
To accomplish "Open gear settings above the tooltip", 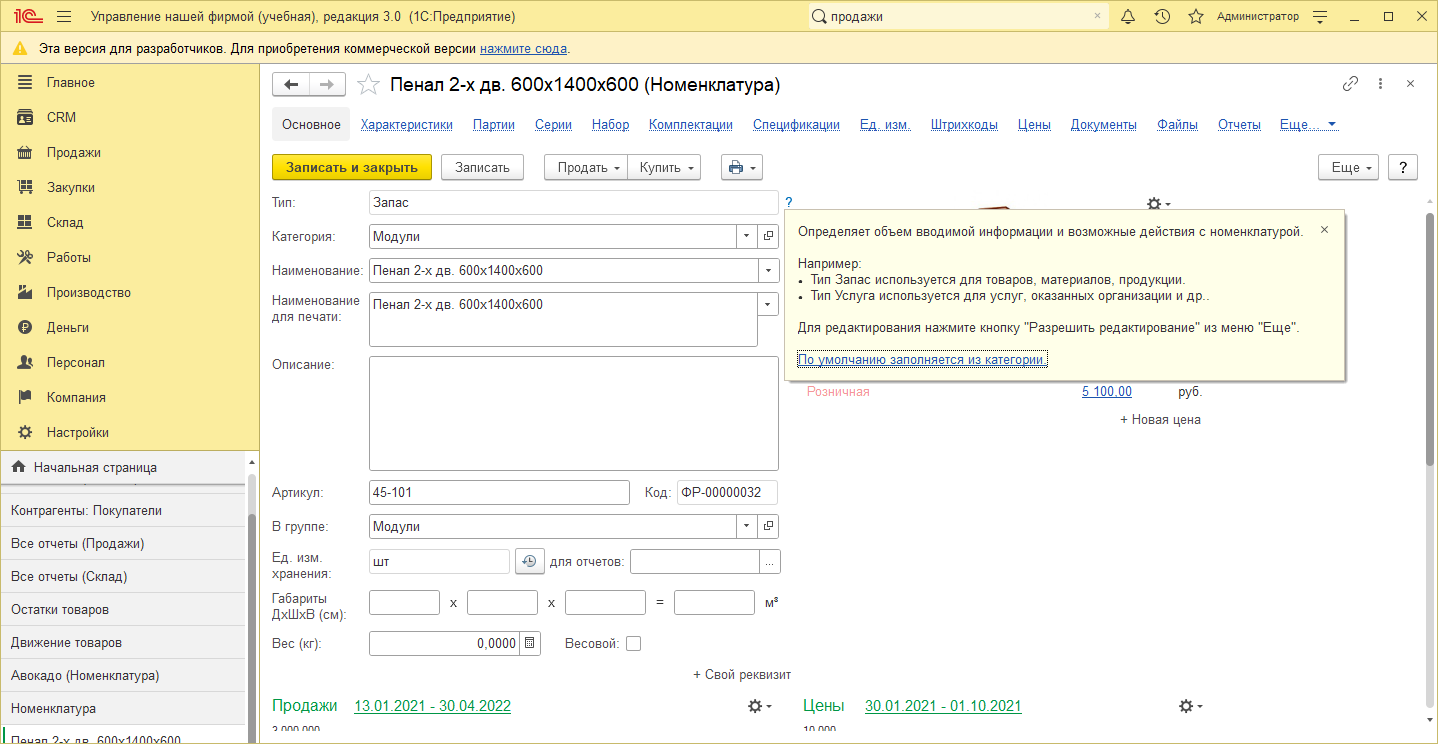I will point(1158,203).
